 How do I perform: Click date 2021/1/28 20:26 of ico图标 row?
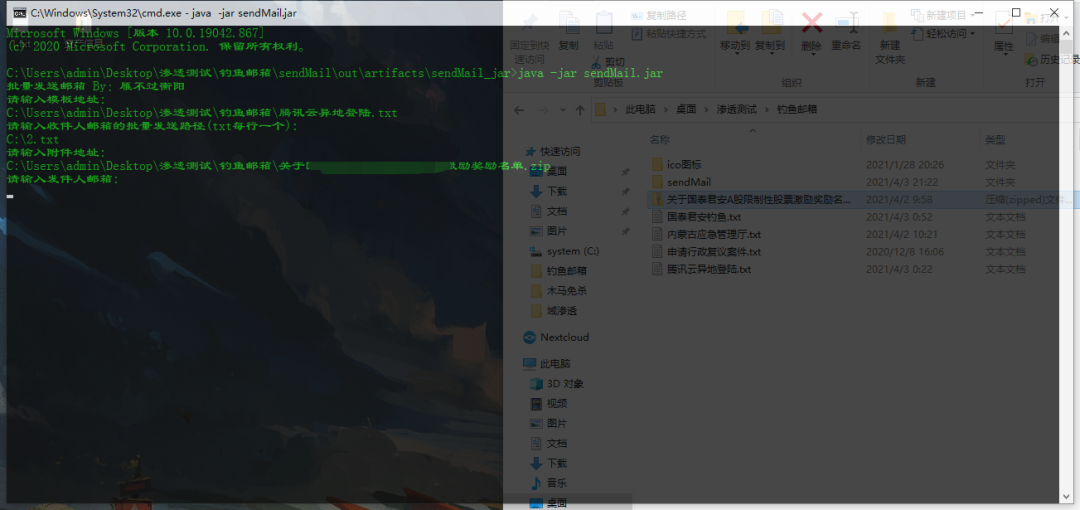pyautogui.click(x=904, y=165)
